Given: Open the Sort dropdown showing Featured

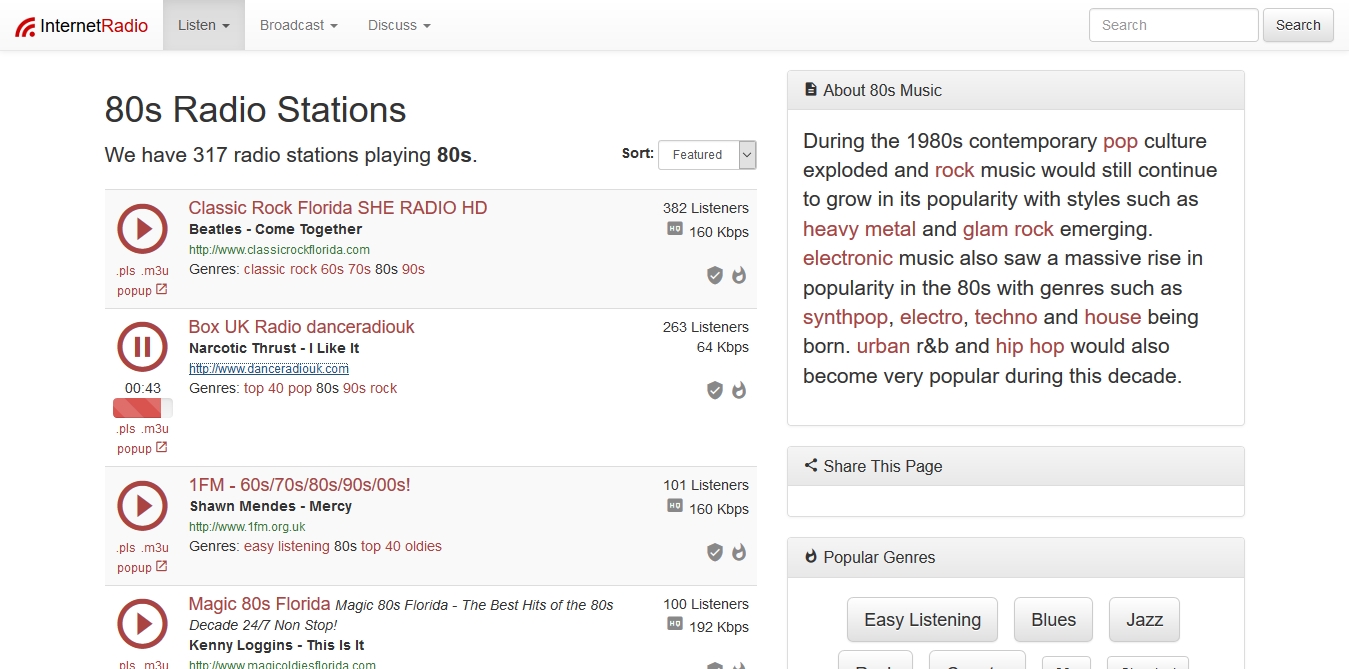Looking at the screenshot, I should point(707,155).
